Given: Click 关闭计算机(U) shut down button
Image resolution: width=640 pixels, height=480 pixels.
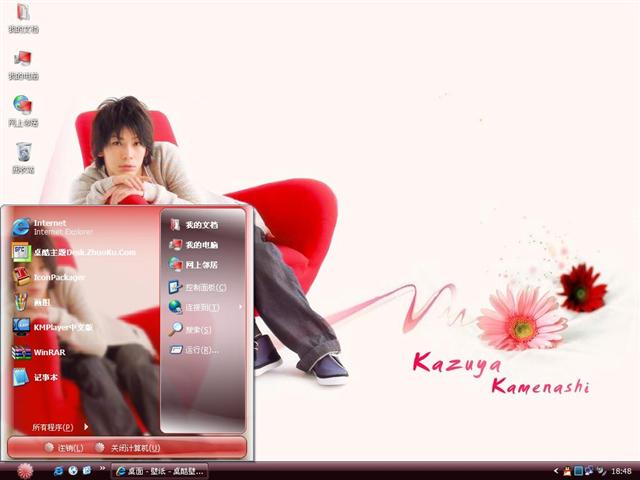Looking at the screenshot, I should [127, 448].
